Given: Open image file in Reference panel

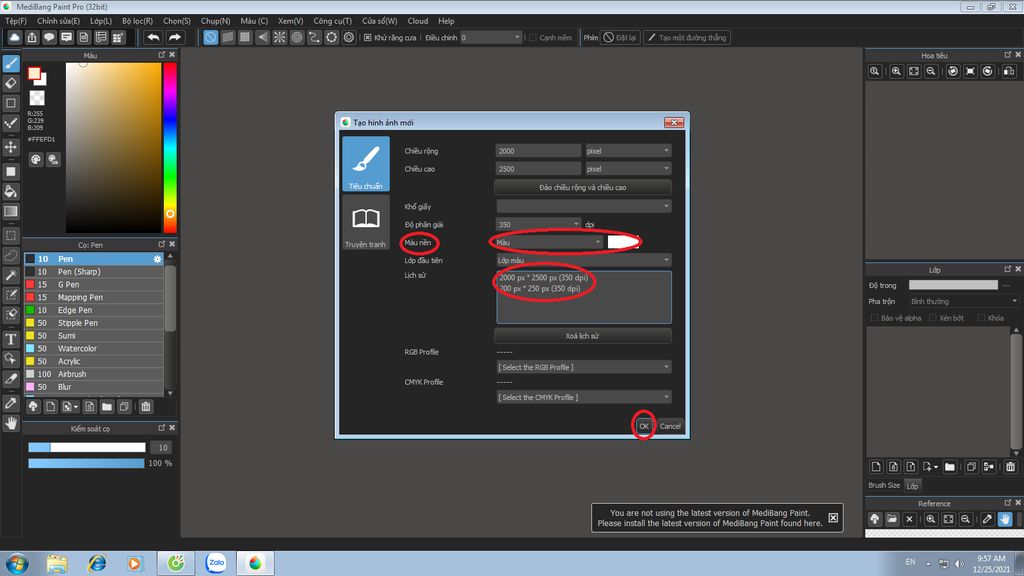Looking at the screenshot, I should [x=892, y=519].
